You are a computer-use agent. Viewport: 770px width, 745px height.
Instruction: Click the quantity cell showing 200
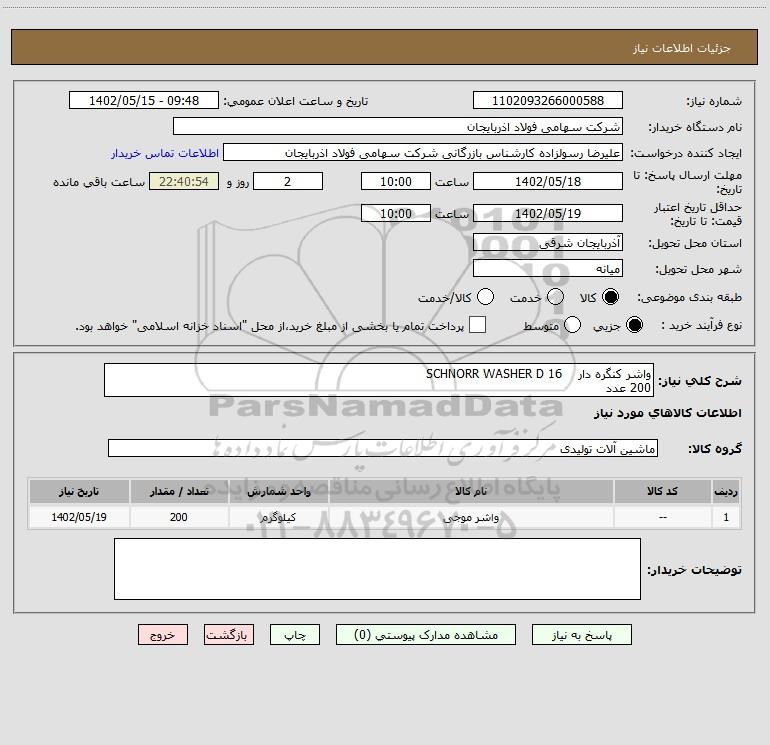click(x=179, y=517)
